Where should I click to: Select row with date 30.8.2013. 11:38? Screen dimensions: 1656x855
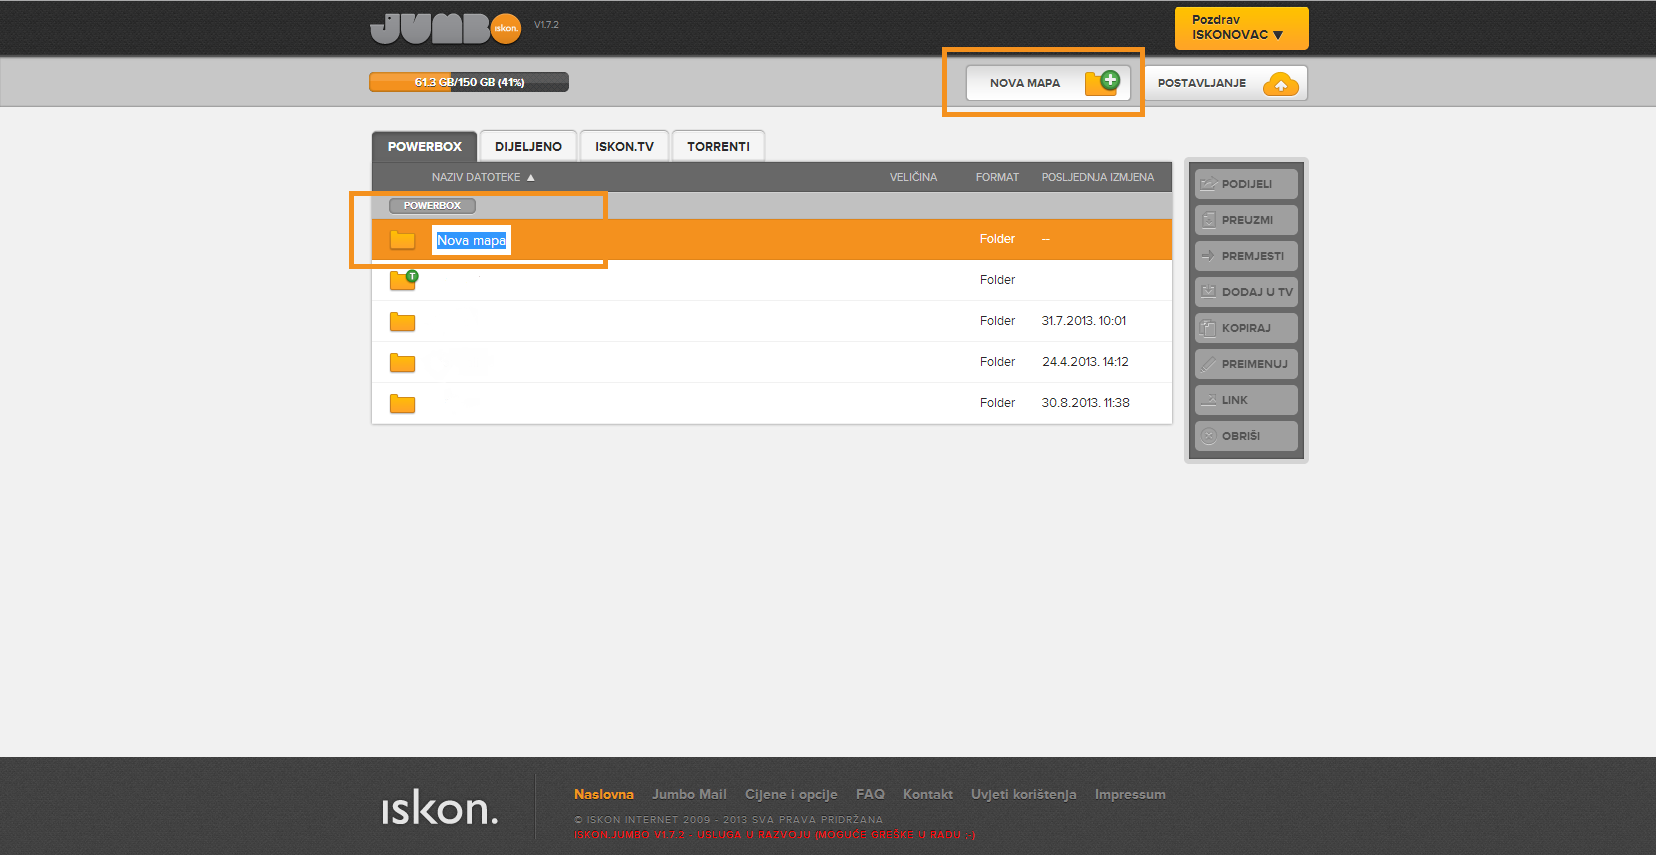coord(772,403)
